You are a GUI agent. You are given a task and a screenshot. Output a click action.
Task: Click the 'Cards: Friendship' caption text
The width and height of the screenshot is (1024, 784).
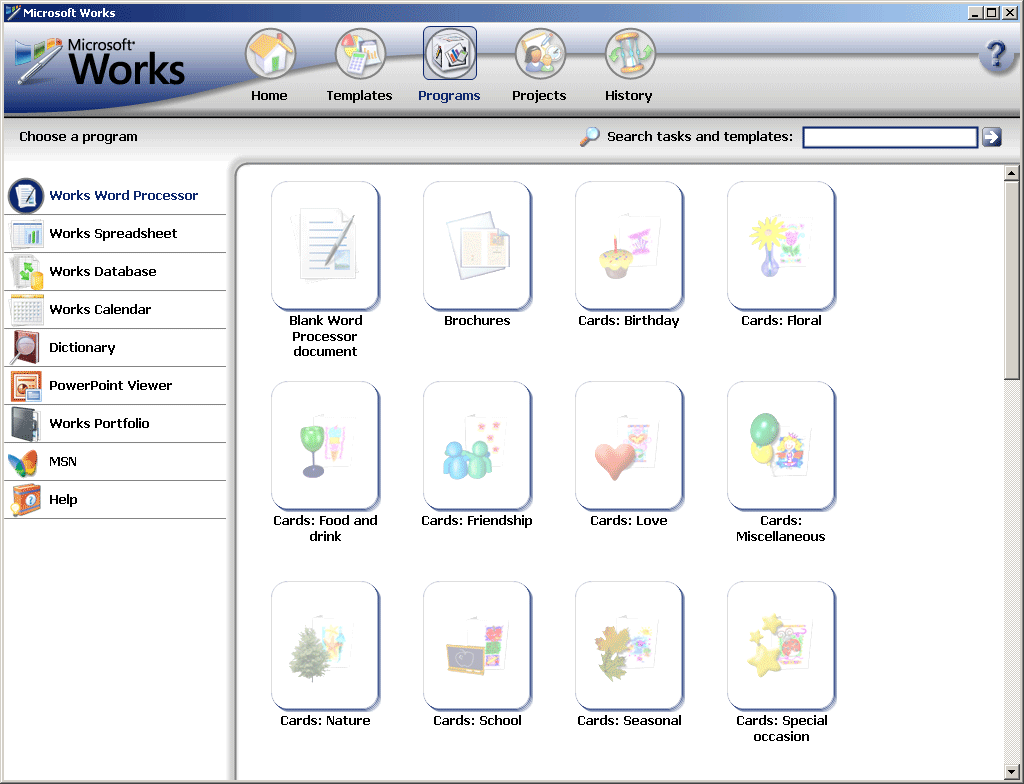(477, 521)
